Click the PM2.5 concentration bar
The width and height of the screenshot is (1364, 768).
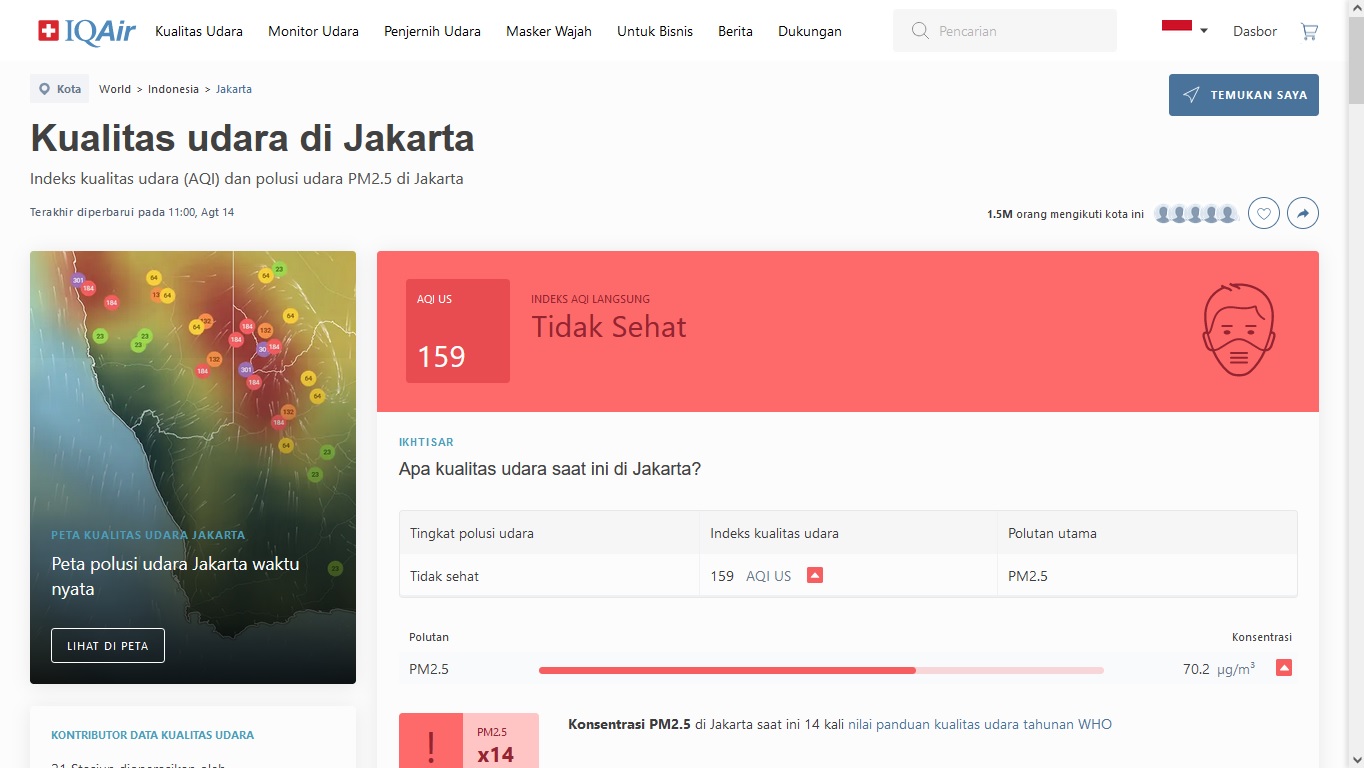820,669
